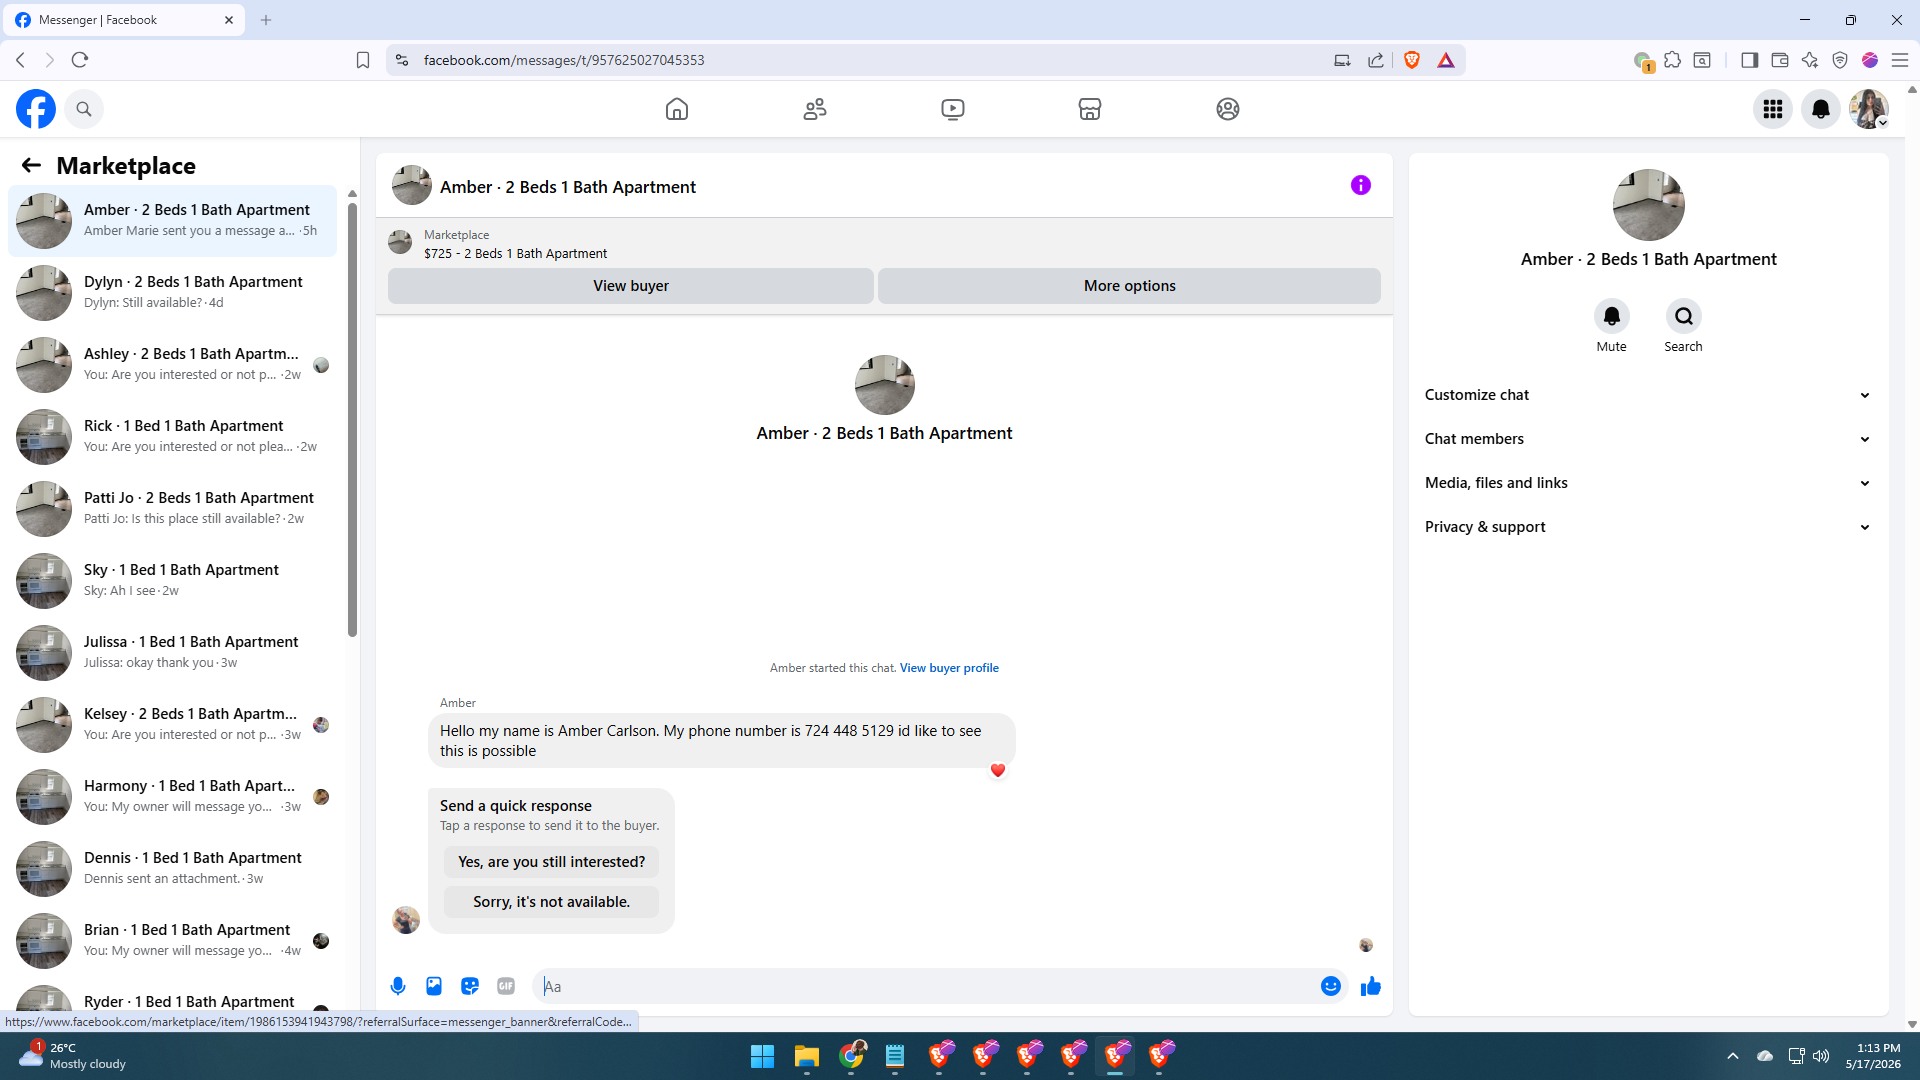Click the More options button
The image size is (1920, 1080).
tap(1130, 286)
